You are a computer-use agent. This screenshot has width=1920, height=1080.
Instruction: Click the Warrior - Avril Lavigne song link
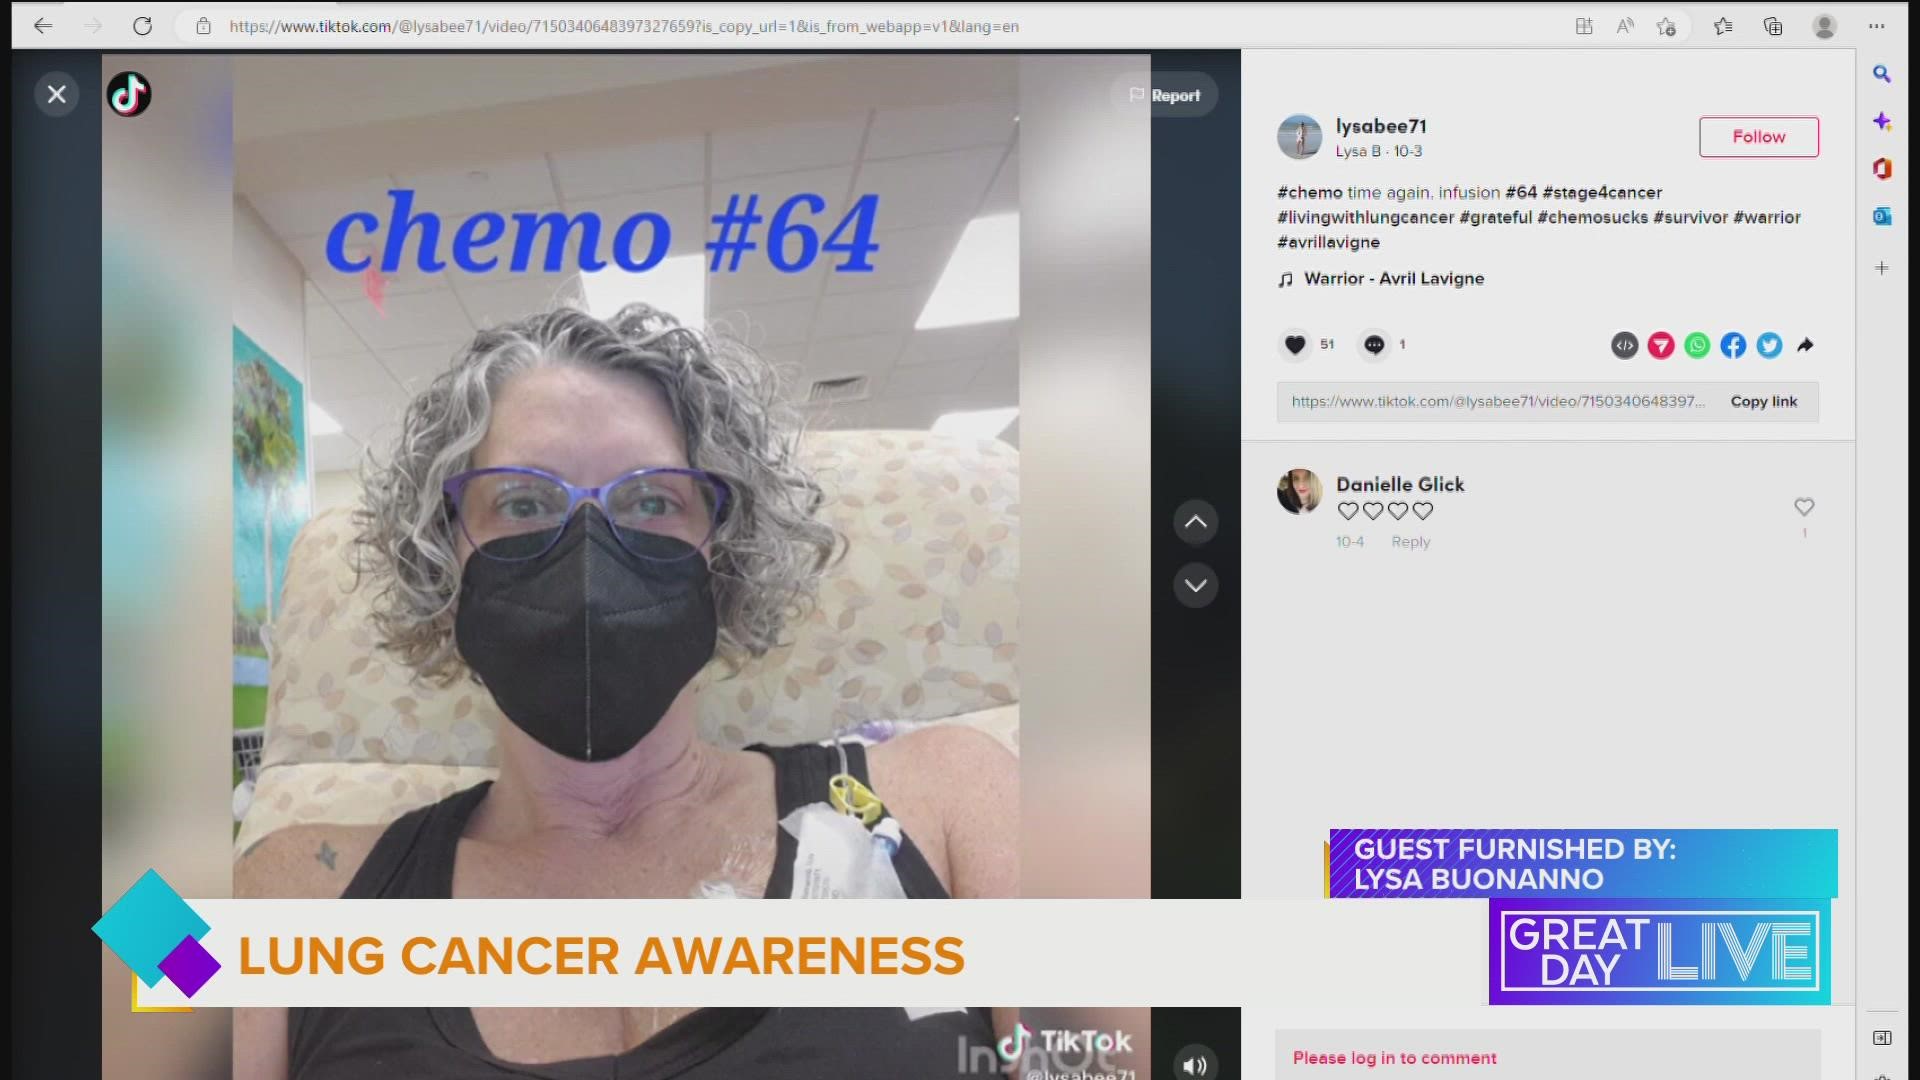(1394, 278)
